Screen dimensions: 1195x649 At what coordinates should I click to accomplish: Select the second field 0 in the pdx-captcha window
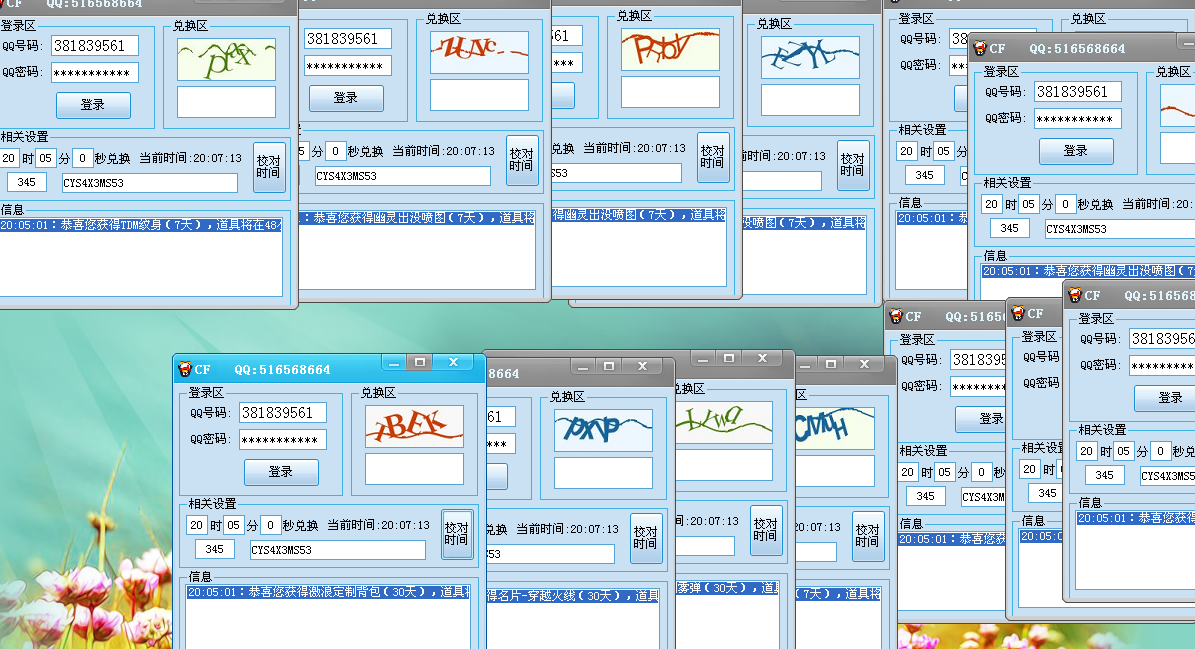(82, 158)
